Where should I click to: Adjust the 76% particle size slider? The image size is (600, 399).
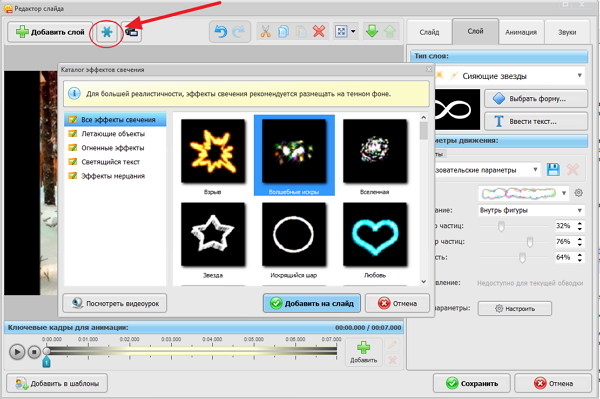[x=530, y=242]
